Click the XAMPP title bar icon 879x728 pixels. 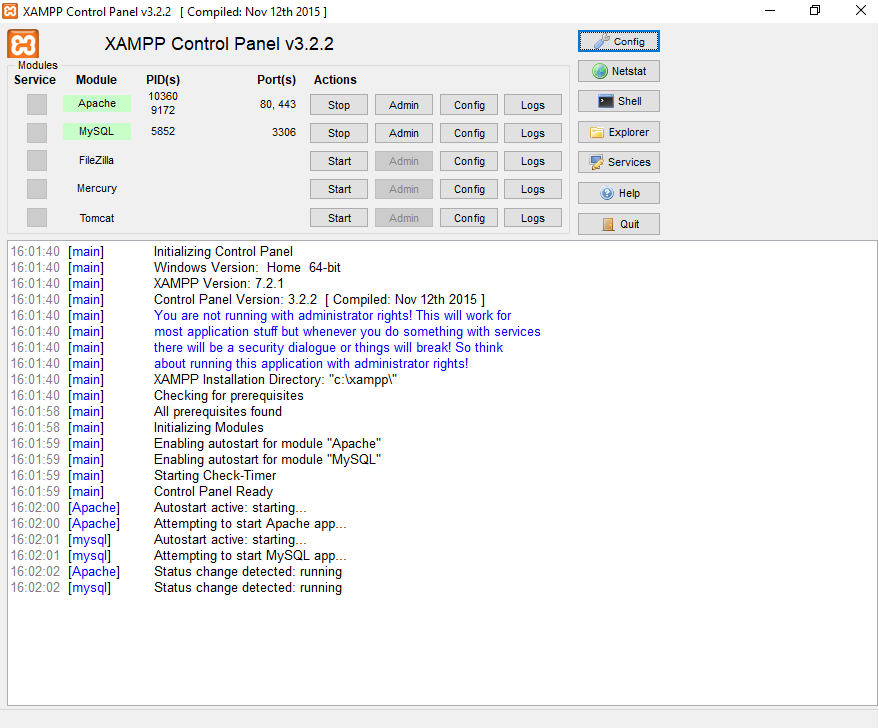point(10,11)
